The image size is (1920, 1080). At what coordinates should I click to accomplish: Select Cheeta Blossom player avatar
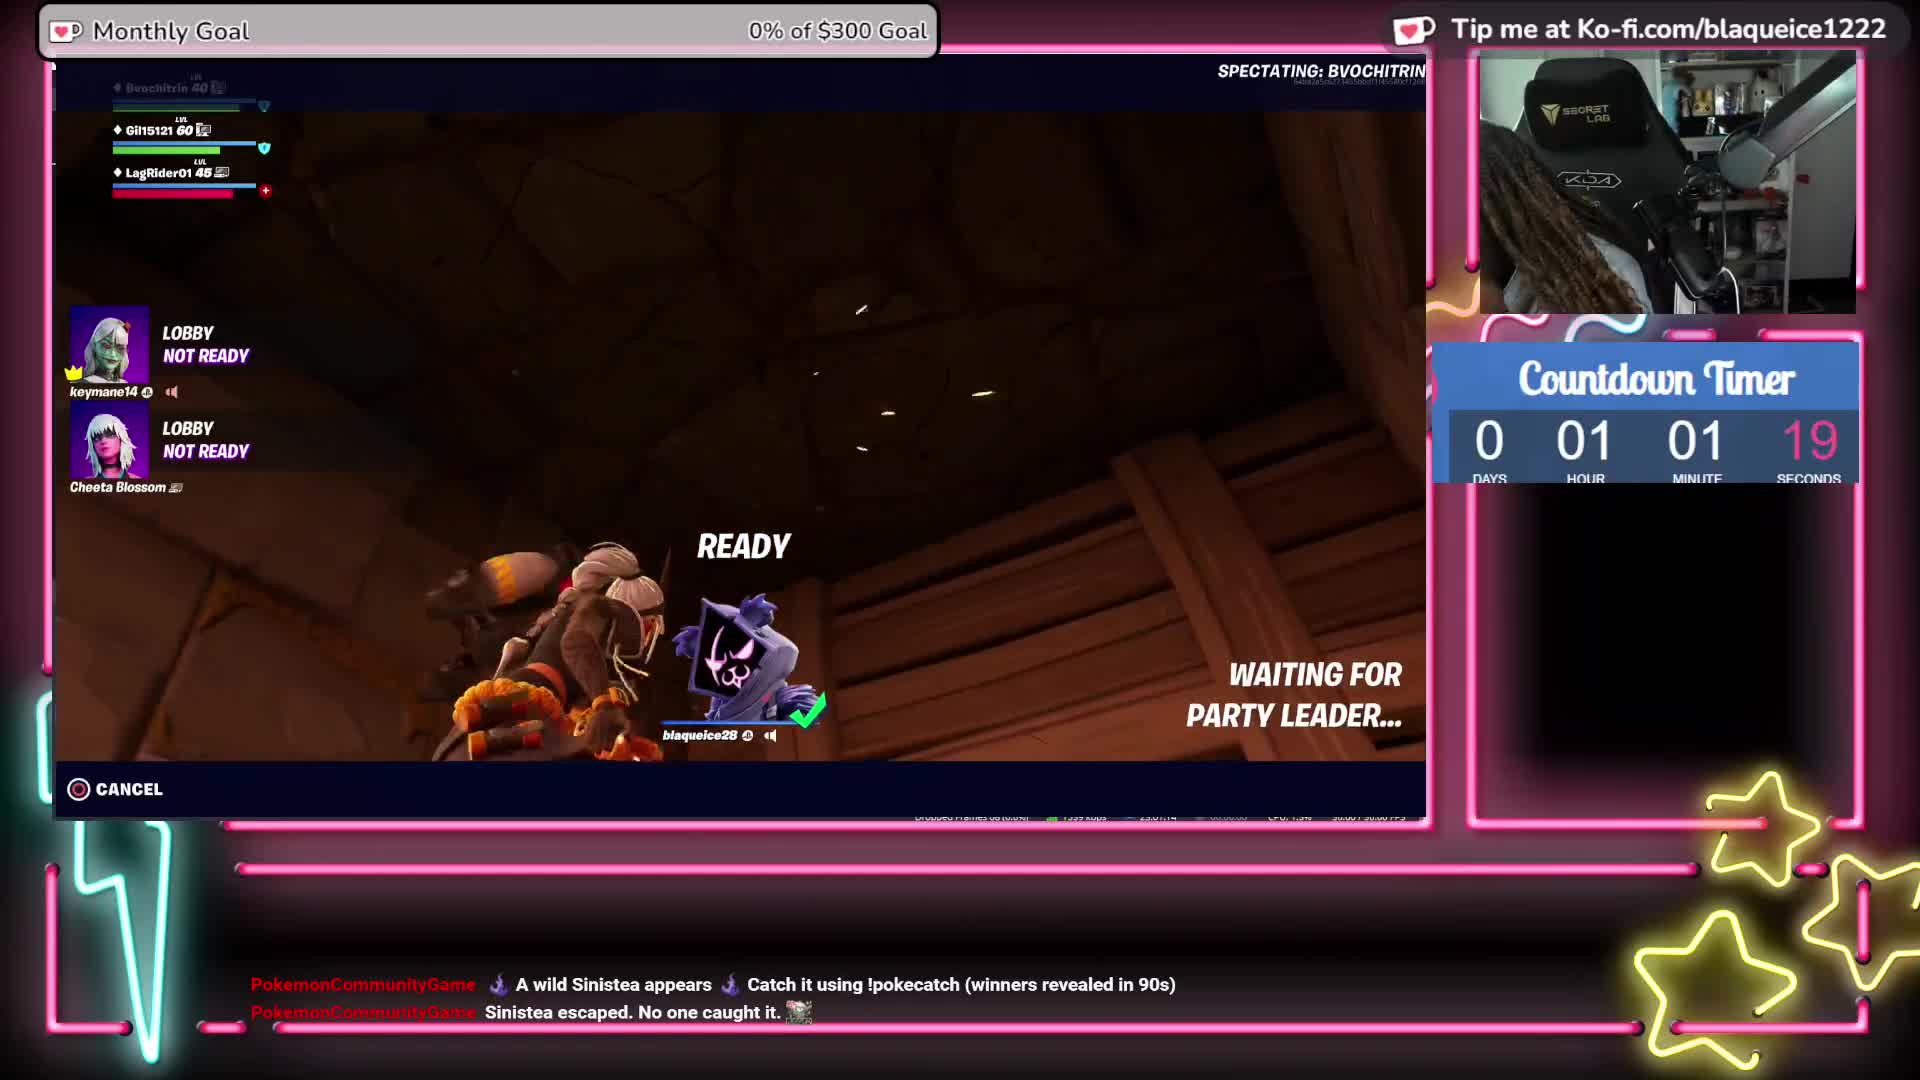(109, 440)
